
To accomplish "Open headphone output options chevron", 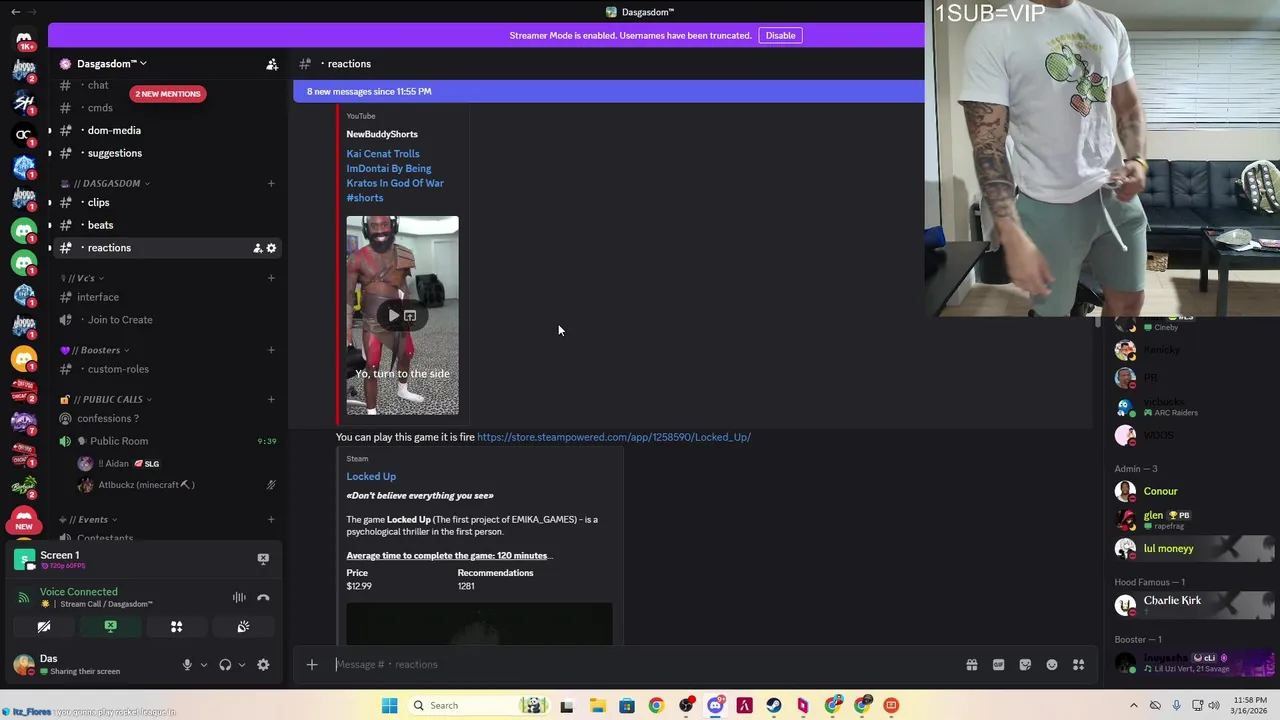I will (x=241, y=665).
